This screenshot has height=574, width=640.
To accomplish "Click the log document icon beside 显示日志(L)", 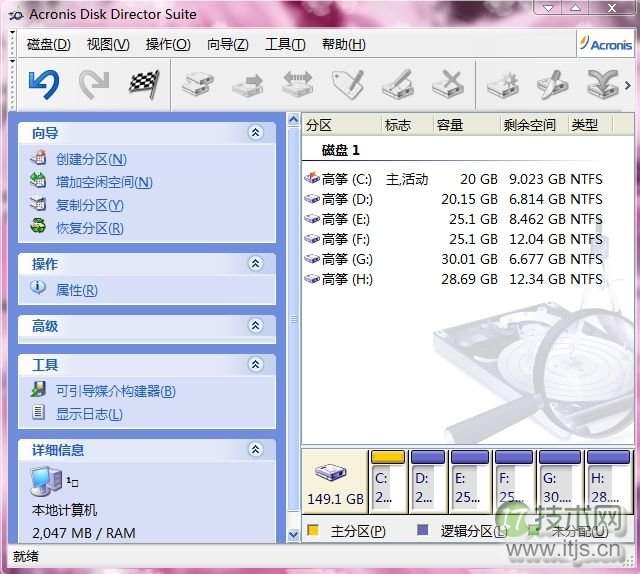I will point(38,412).
